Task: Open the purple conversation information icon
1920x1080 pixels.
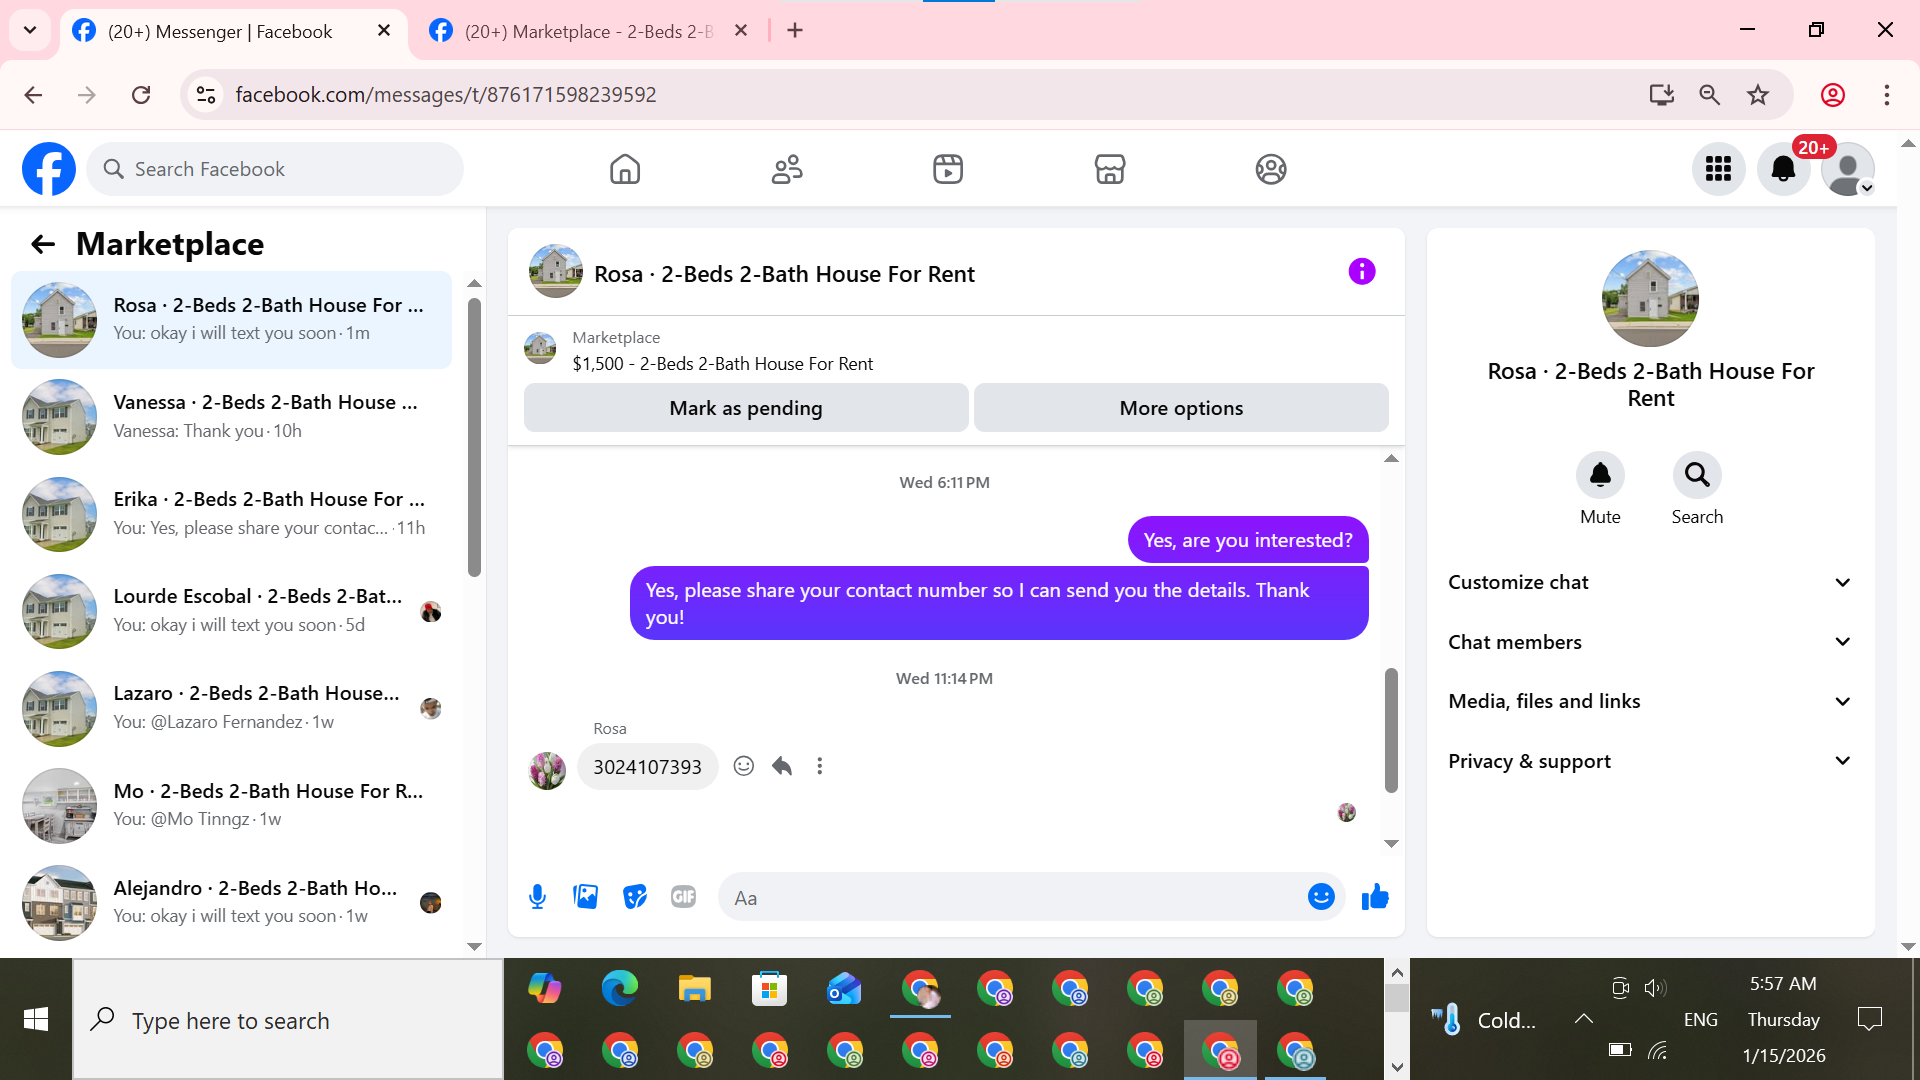Action: click(1361, 272)
